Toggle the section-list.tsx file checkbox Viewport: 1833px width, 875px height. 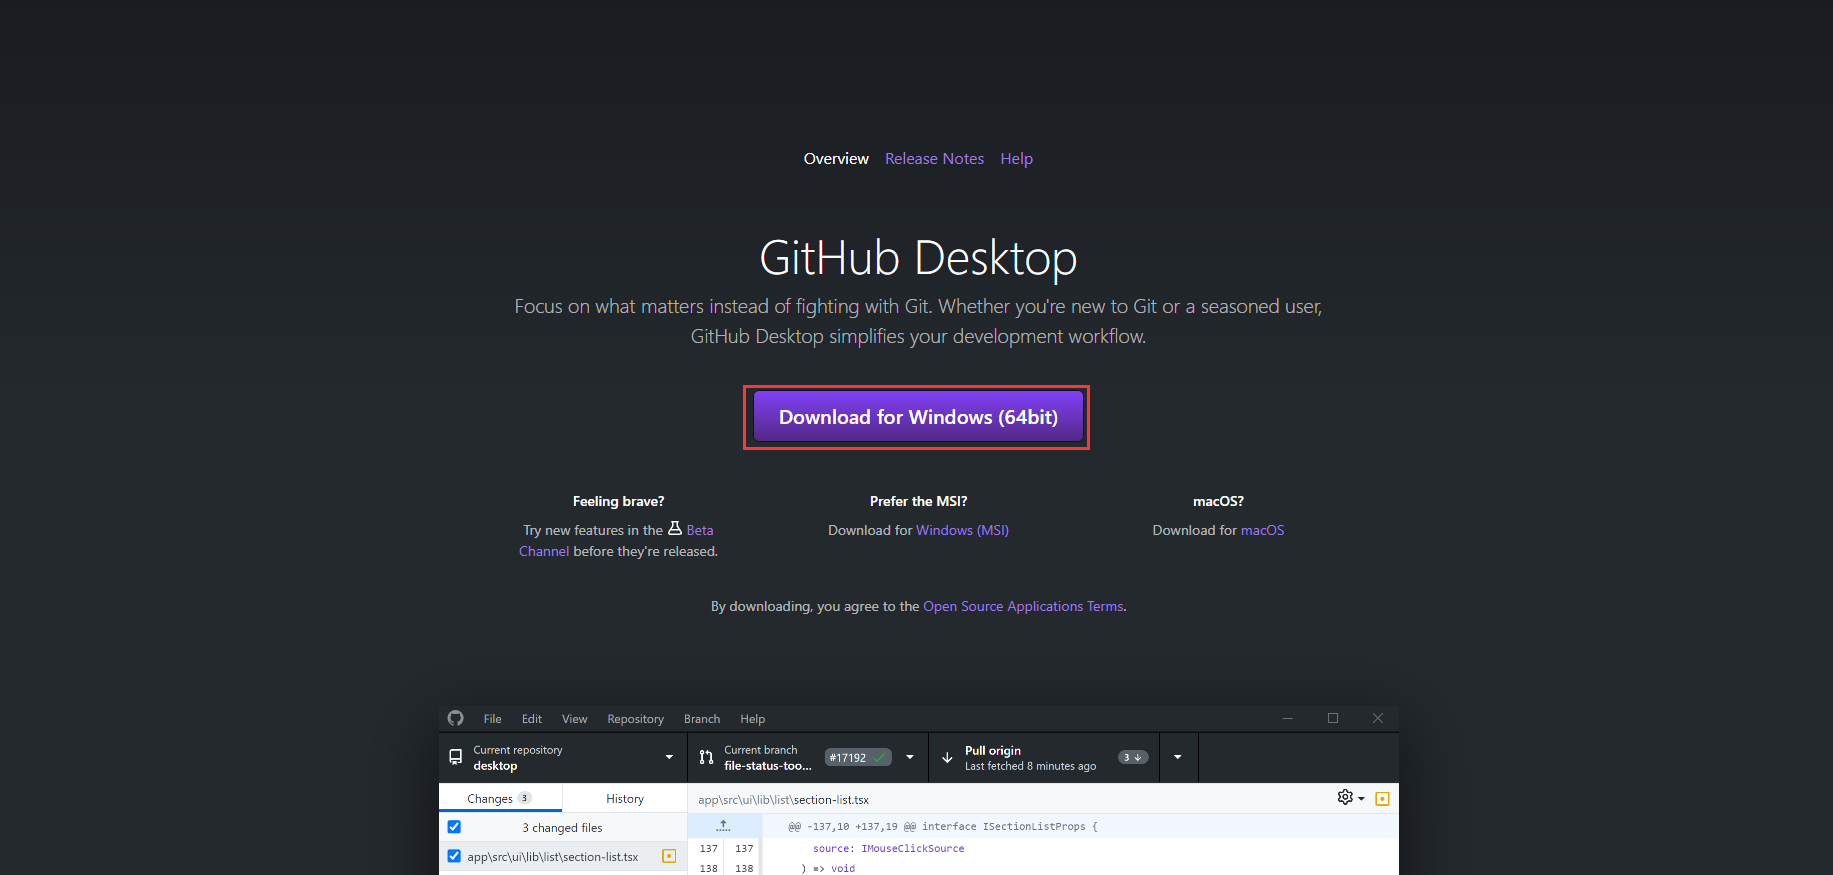(454, 856)
